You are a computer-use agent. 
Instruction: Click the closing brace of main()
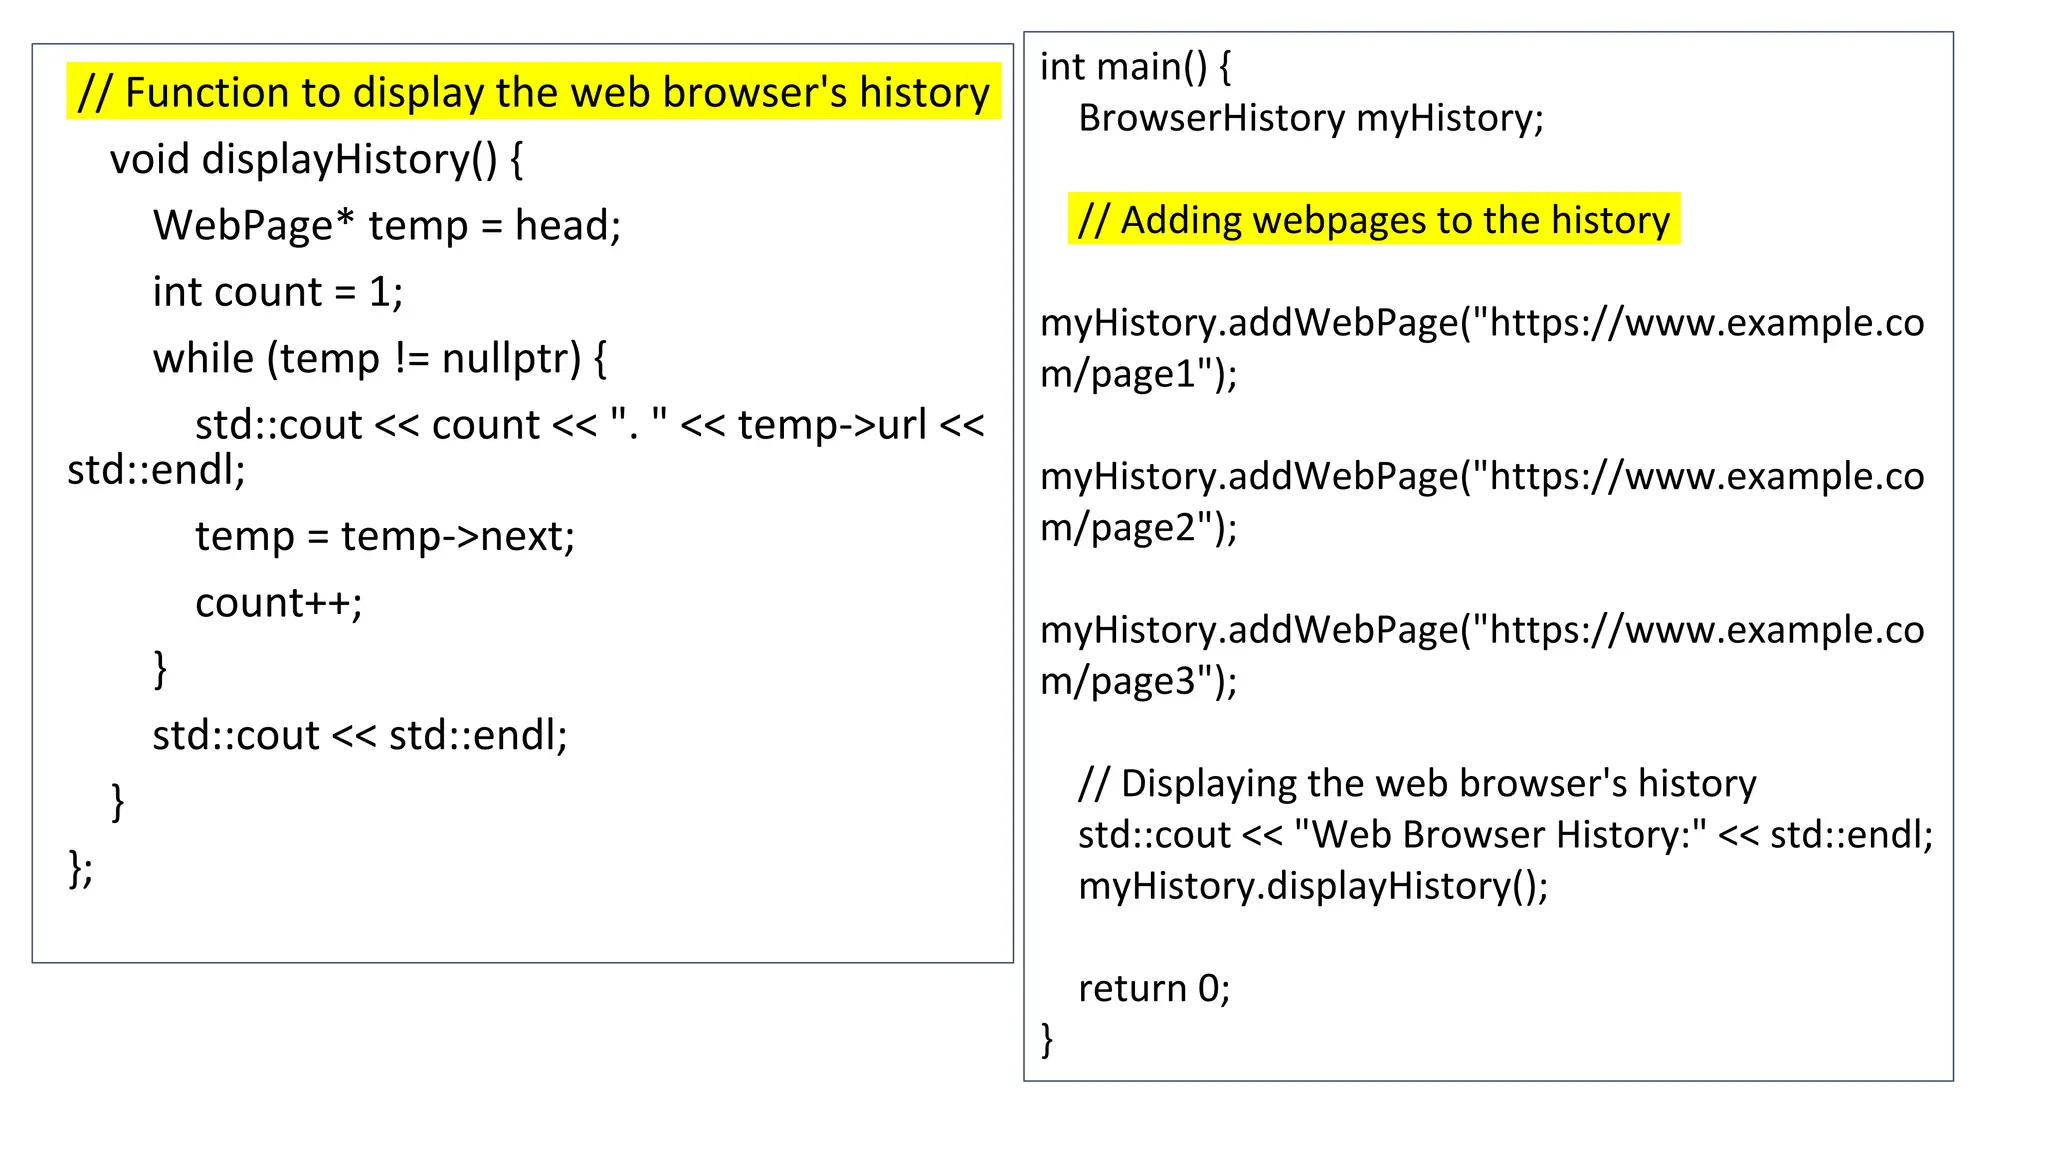tap(1047, 1040)
